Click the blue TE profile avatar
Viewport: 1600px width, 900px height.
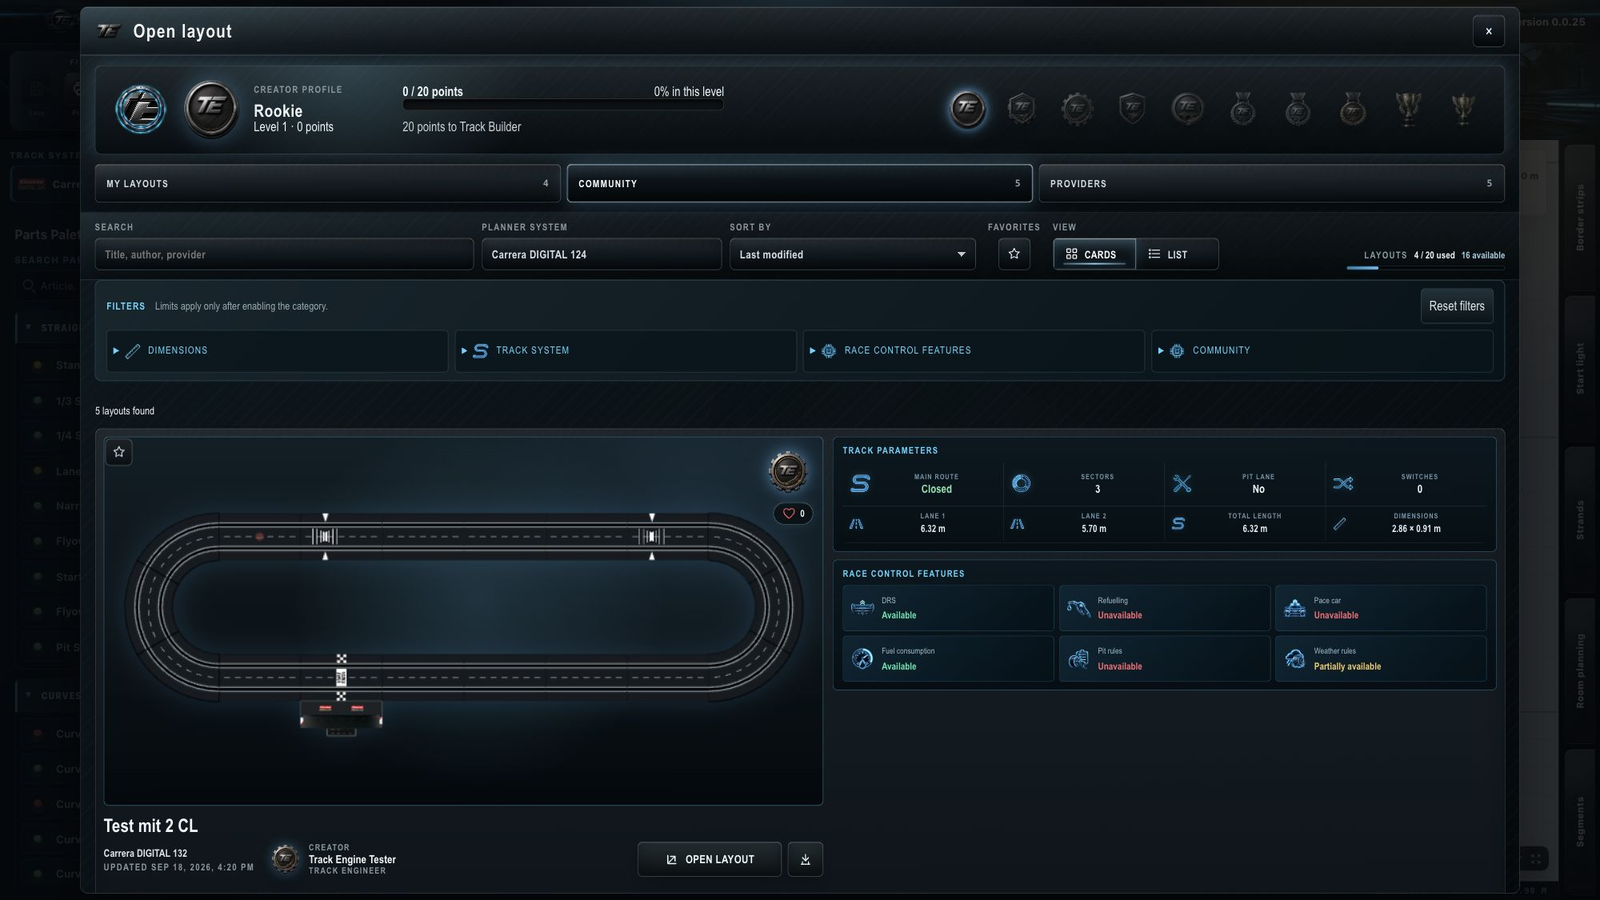(x=140, y=109)
